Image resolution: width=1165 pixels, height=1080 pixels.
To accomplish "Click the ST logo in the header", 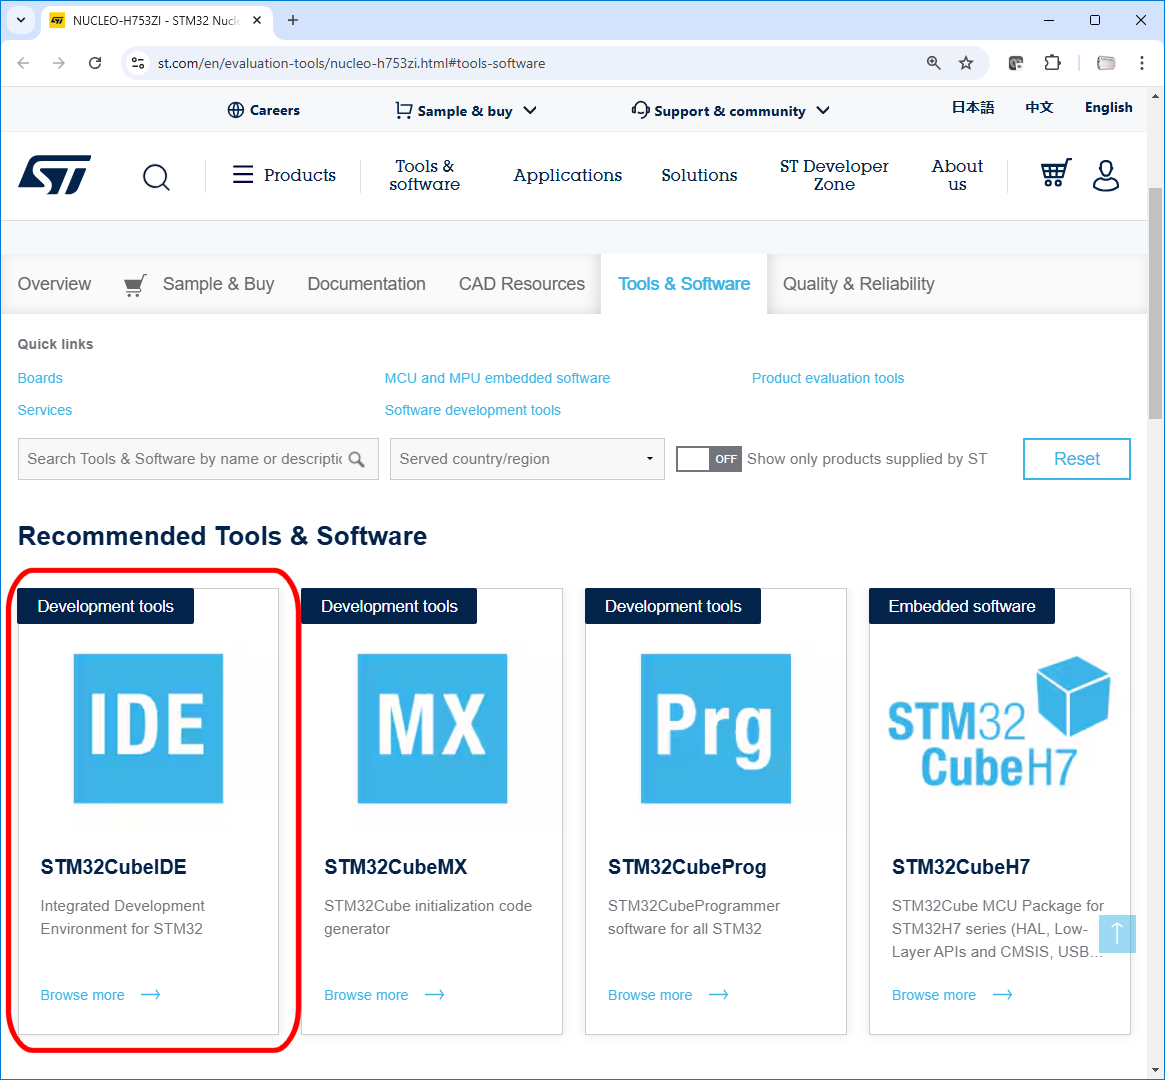I will (54, 175).
